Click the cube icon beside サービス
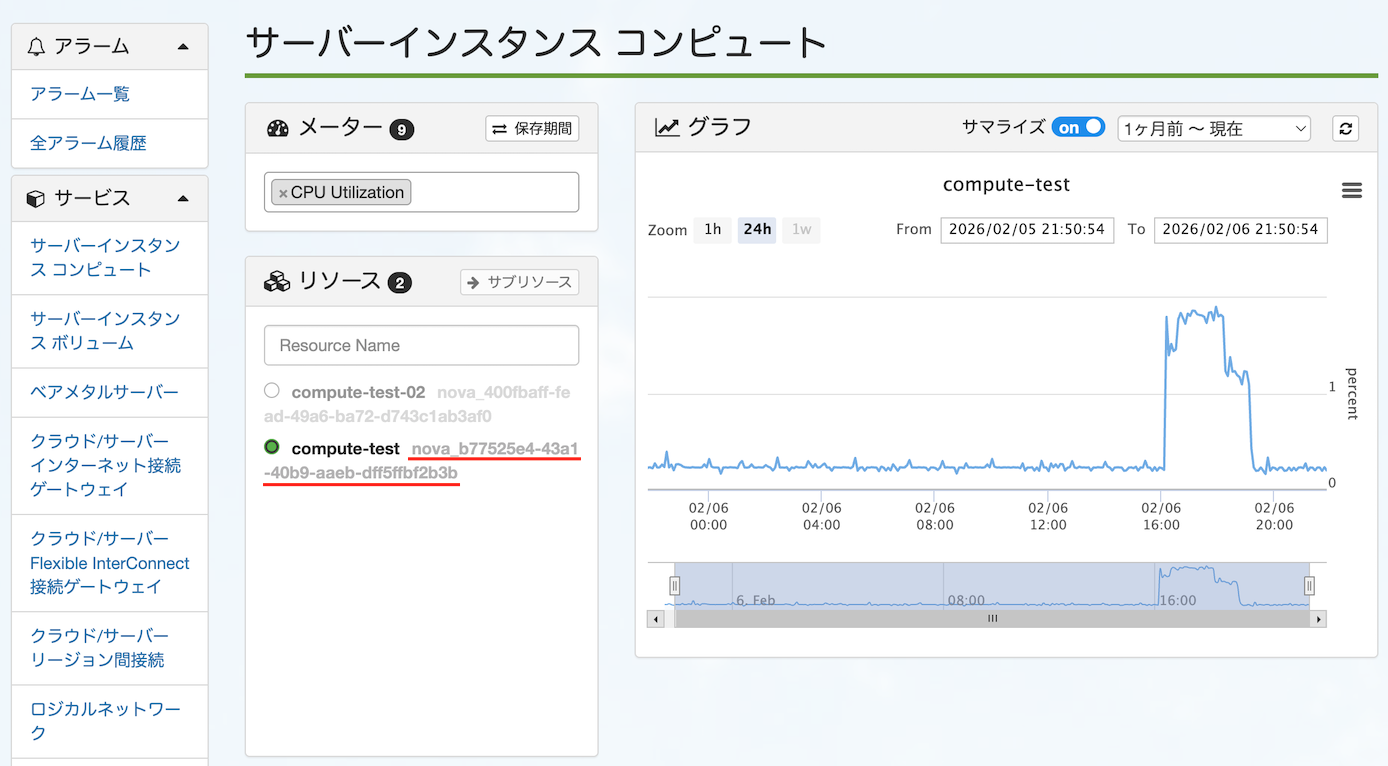1388x766 pixels. [36, 199]
